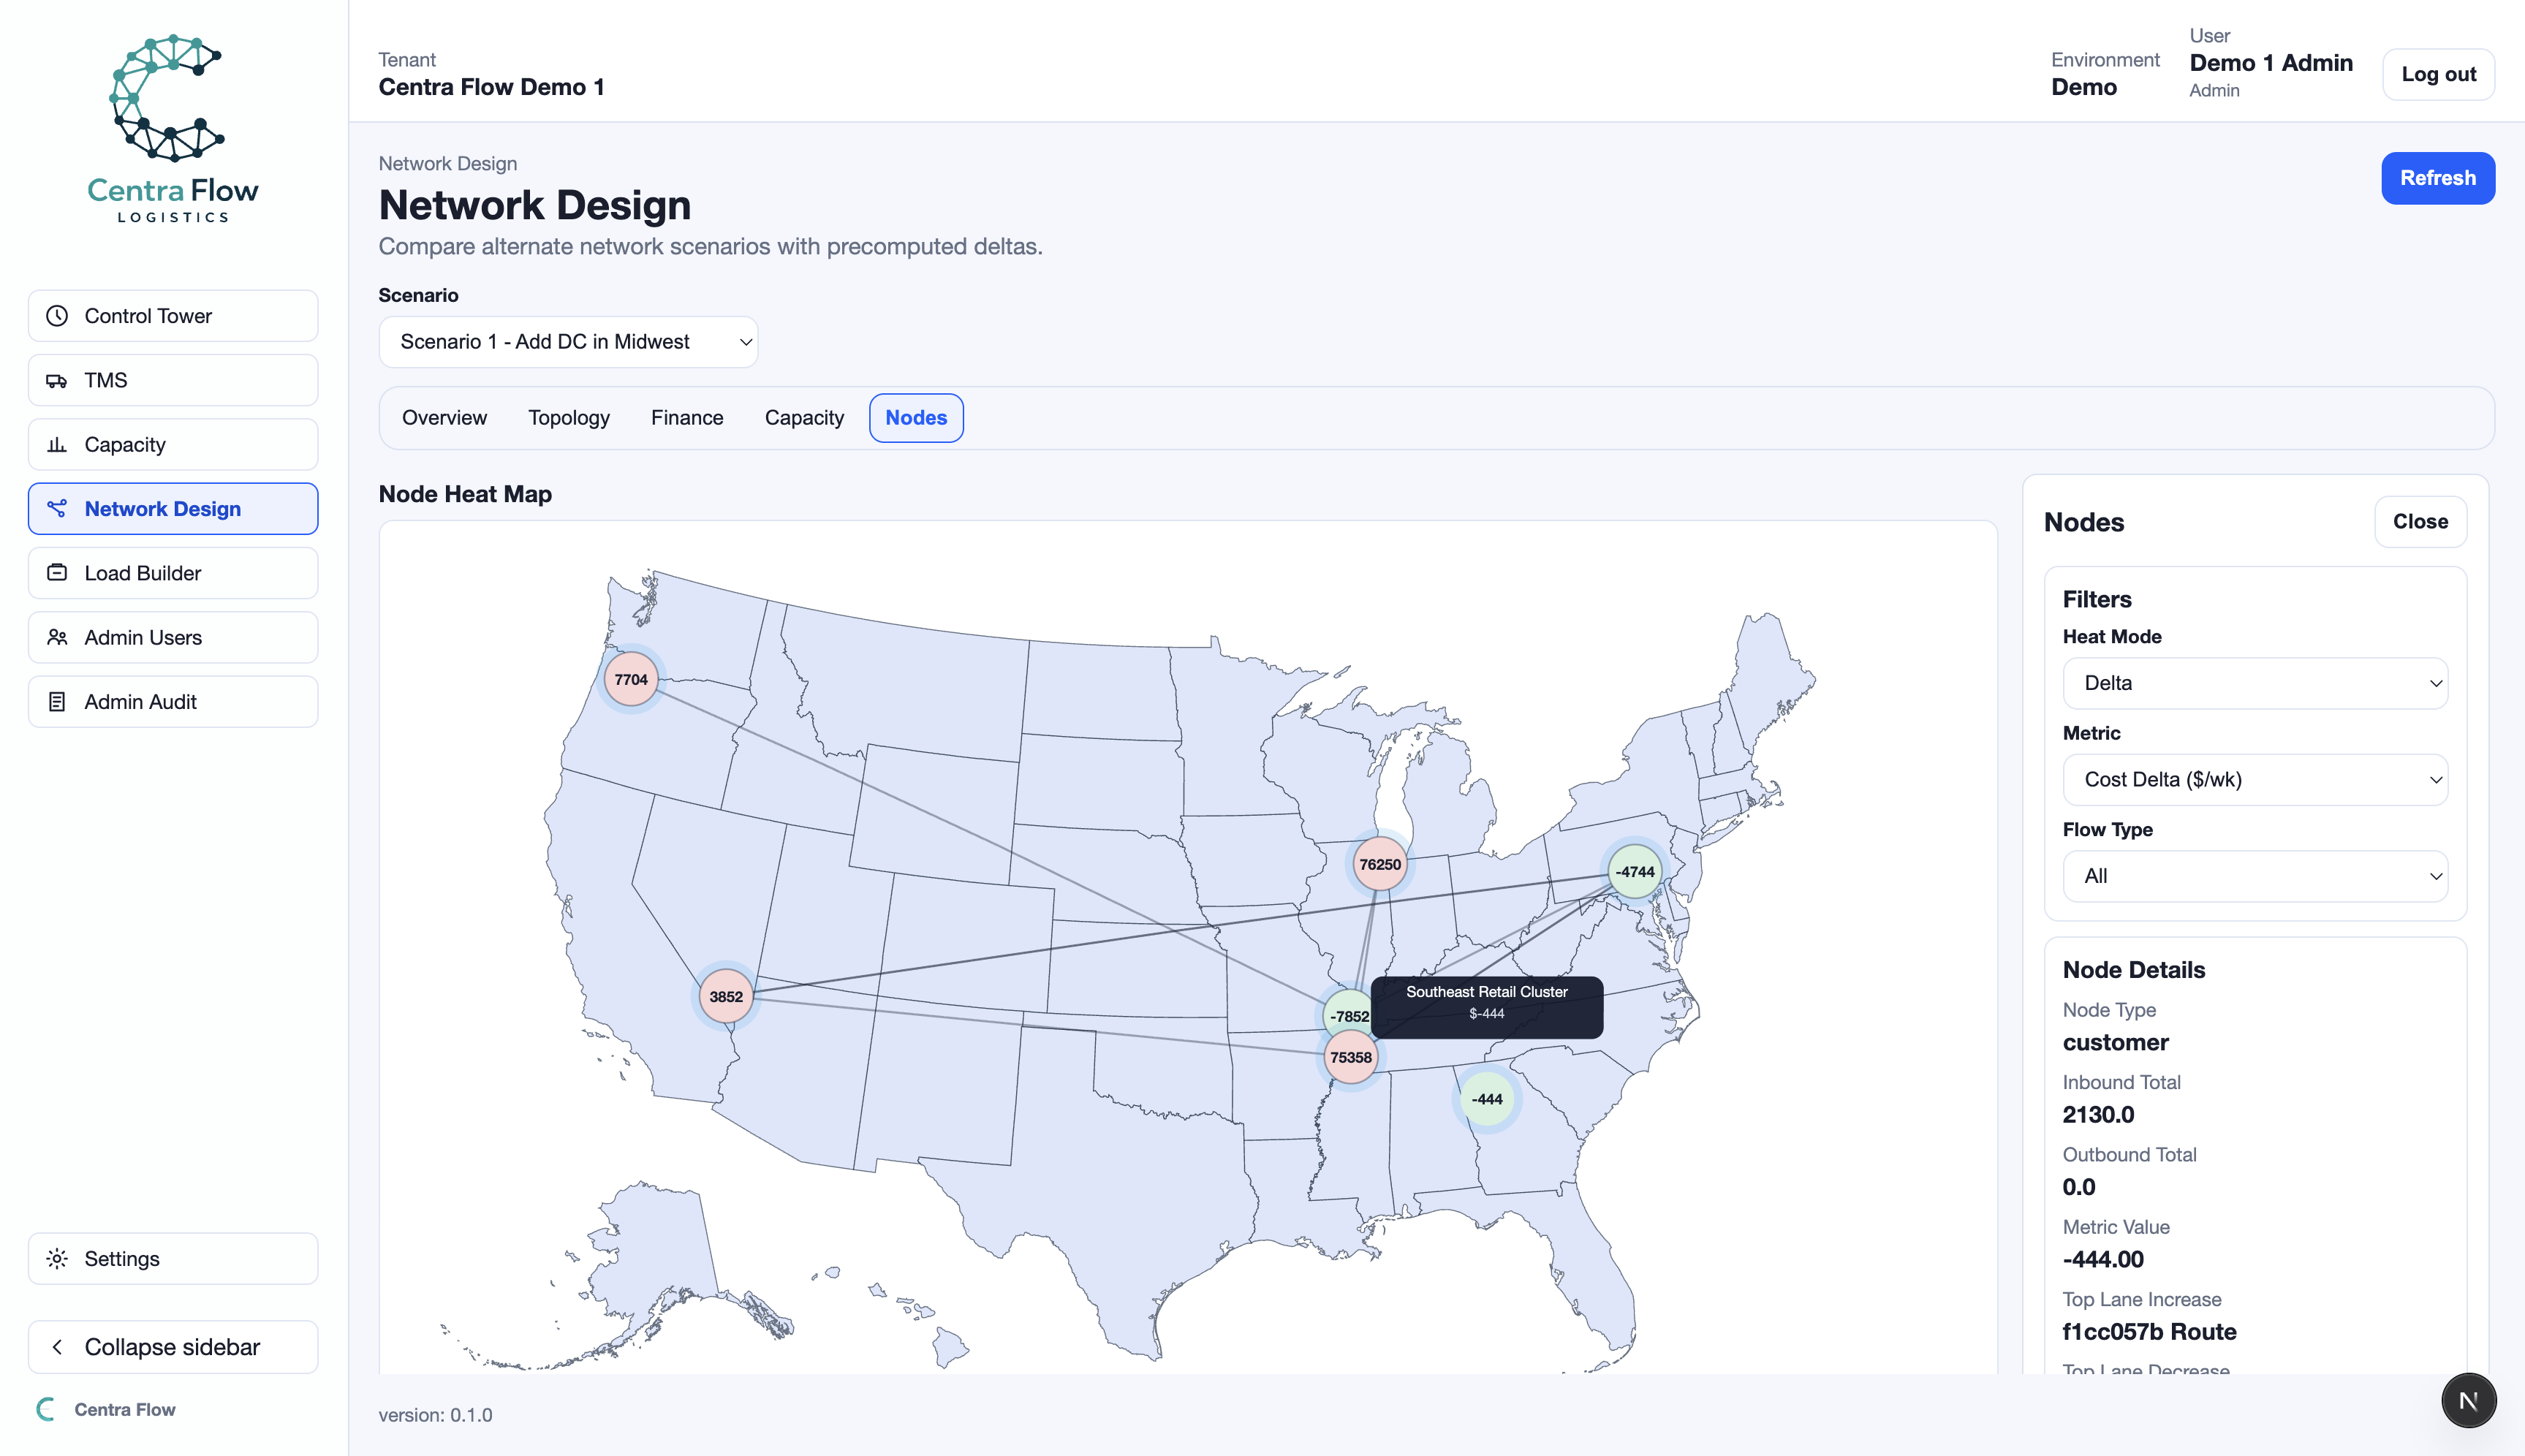Select the TMS truck icon in sidebar

pos(57,379)
